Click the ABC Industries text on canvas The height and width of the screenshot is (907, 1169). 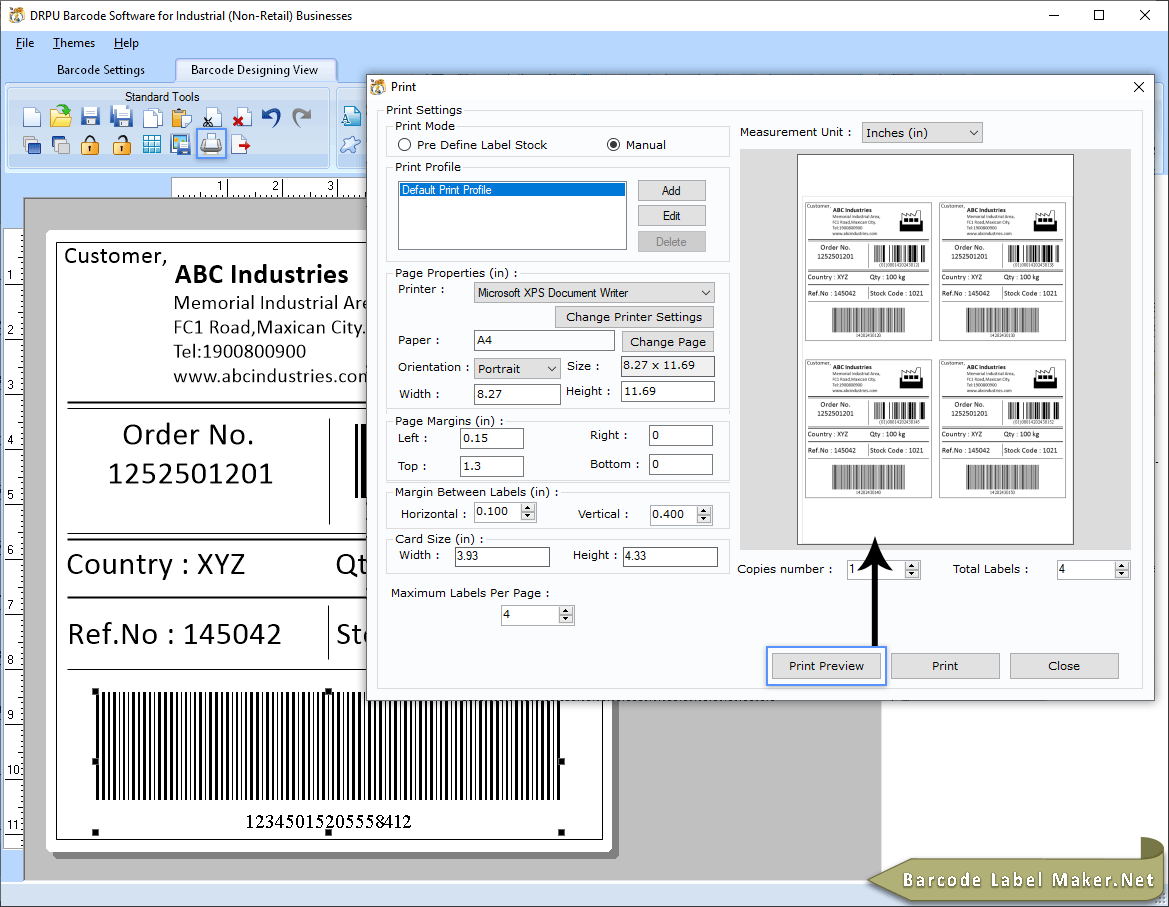(x=261, y=274)
